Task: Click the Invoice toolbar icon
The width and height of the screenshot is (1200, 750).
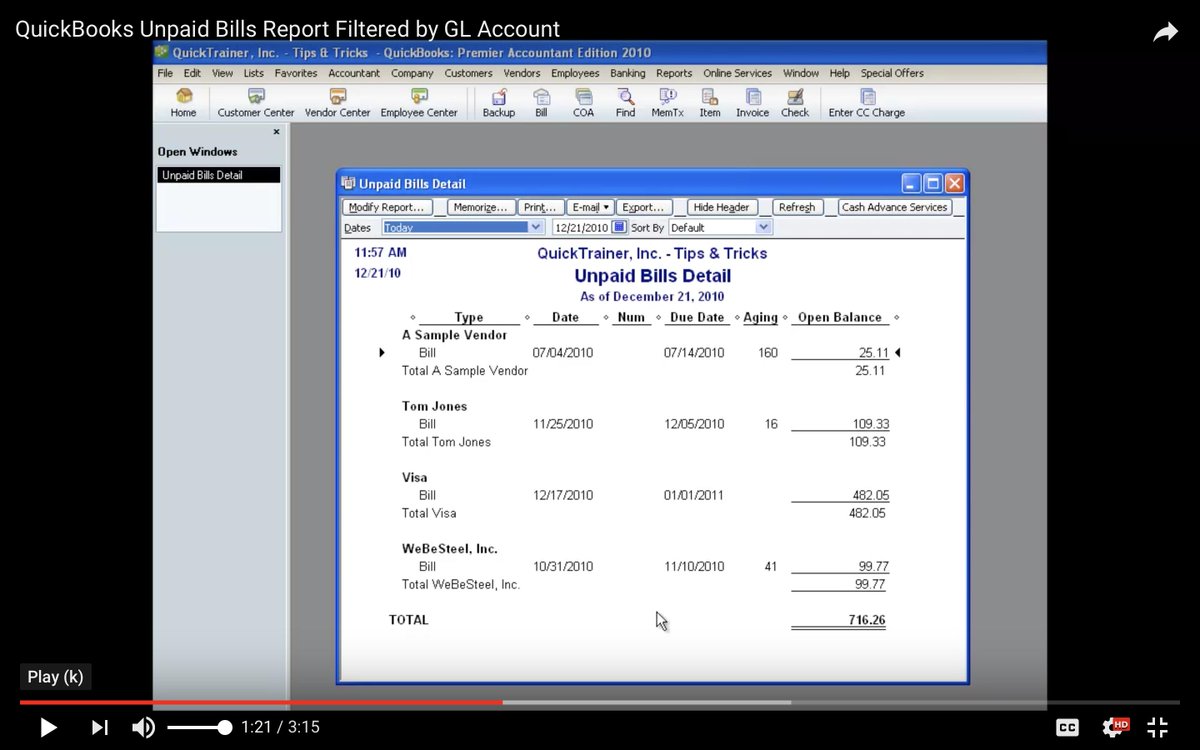Action: point(752,103)
